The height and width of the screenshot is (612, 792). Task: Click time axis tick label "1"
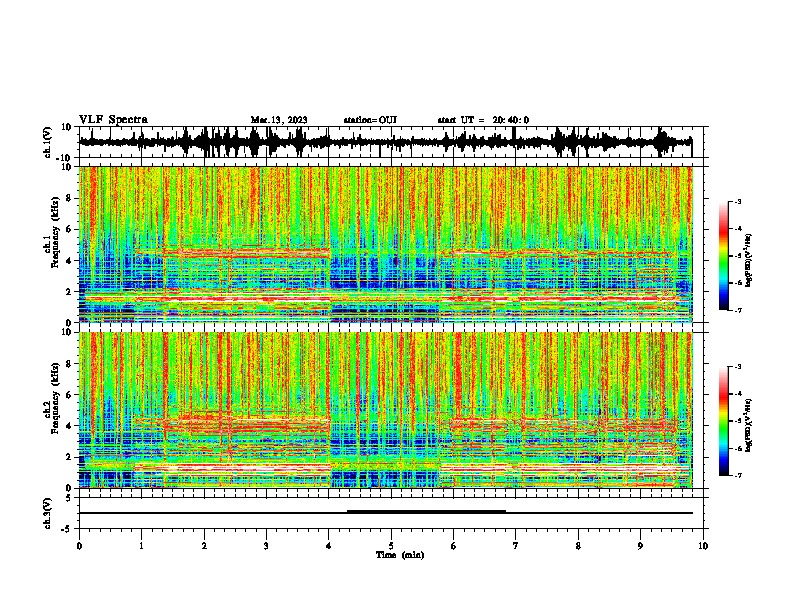click(x=141, y=546)
